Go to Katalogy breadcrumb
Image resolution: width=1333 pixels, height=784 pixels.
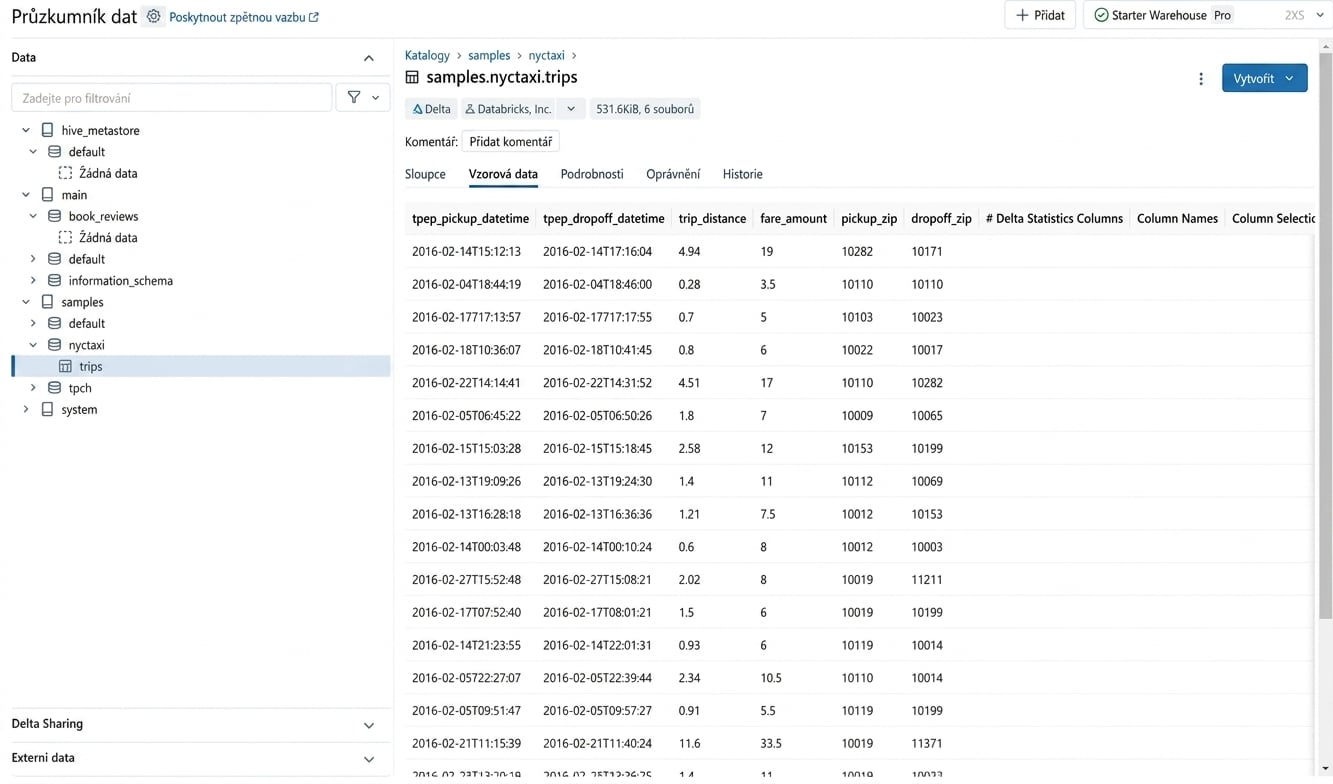(427, 55)
